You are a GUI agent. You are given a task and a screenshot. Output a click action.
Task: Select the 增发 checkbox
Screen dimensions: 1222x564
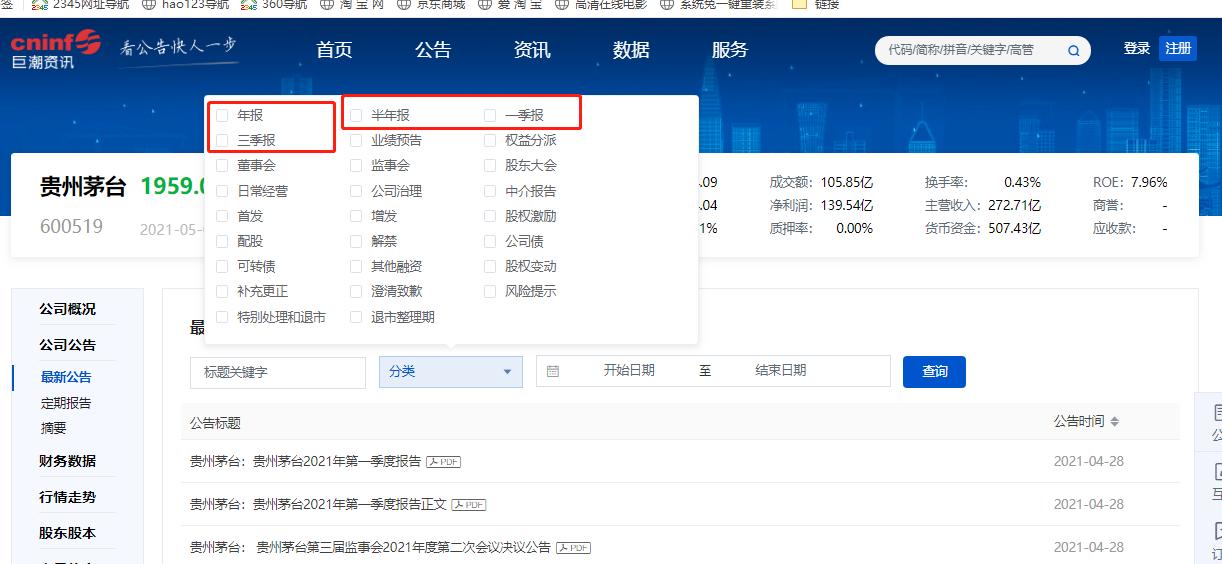click(x=356, y=216)
